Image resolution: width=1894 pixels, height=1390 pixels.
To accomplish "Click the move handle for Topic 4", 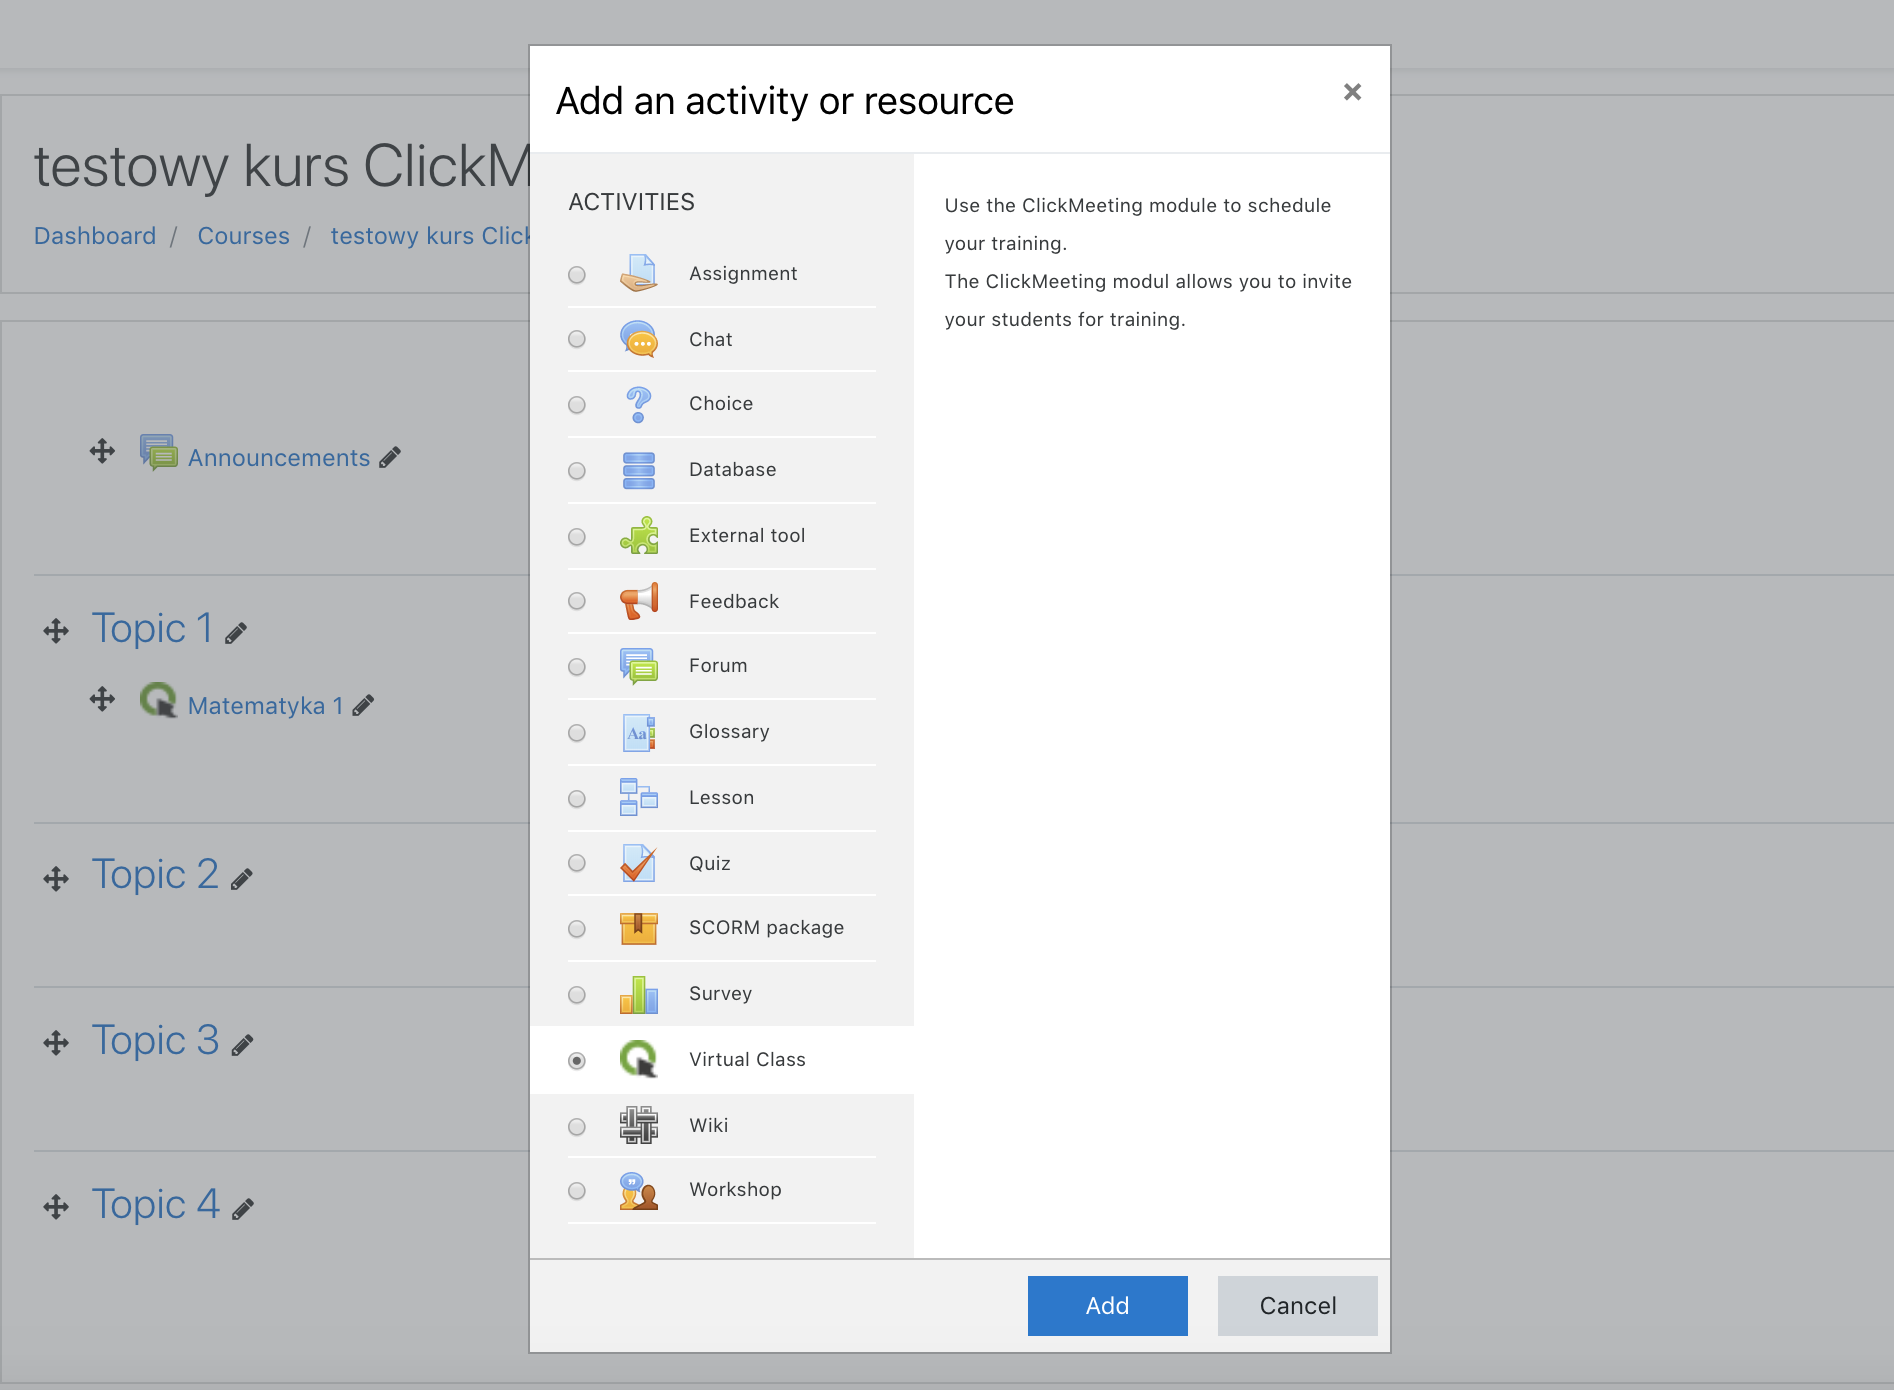I will (56, 1207).
